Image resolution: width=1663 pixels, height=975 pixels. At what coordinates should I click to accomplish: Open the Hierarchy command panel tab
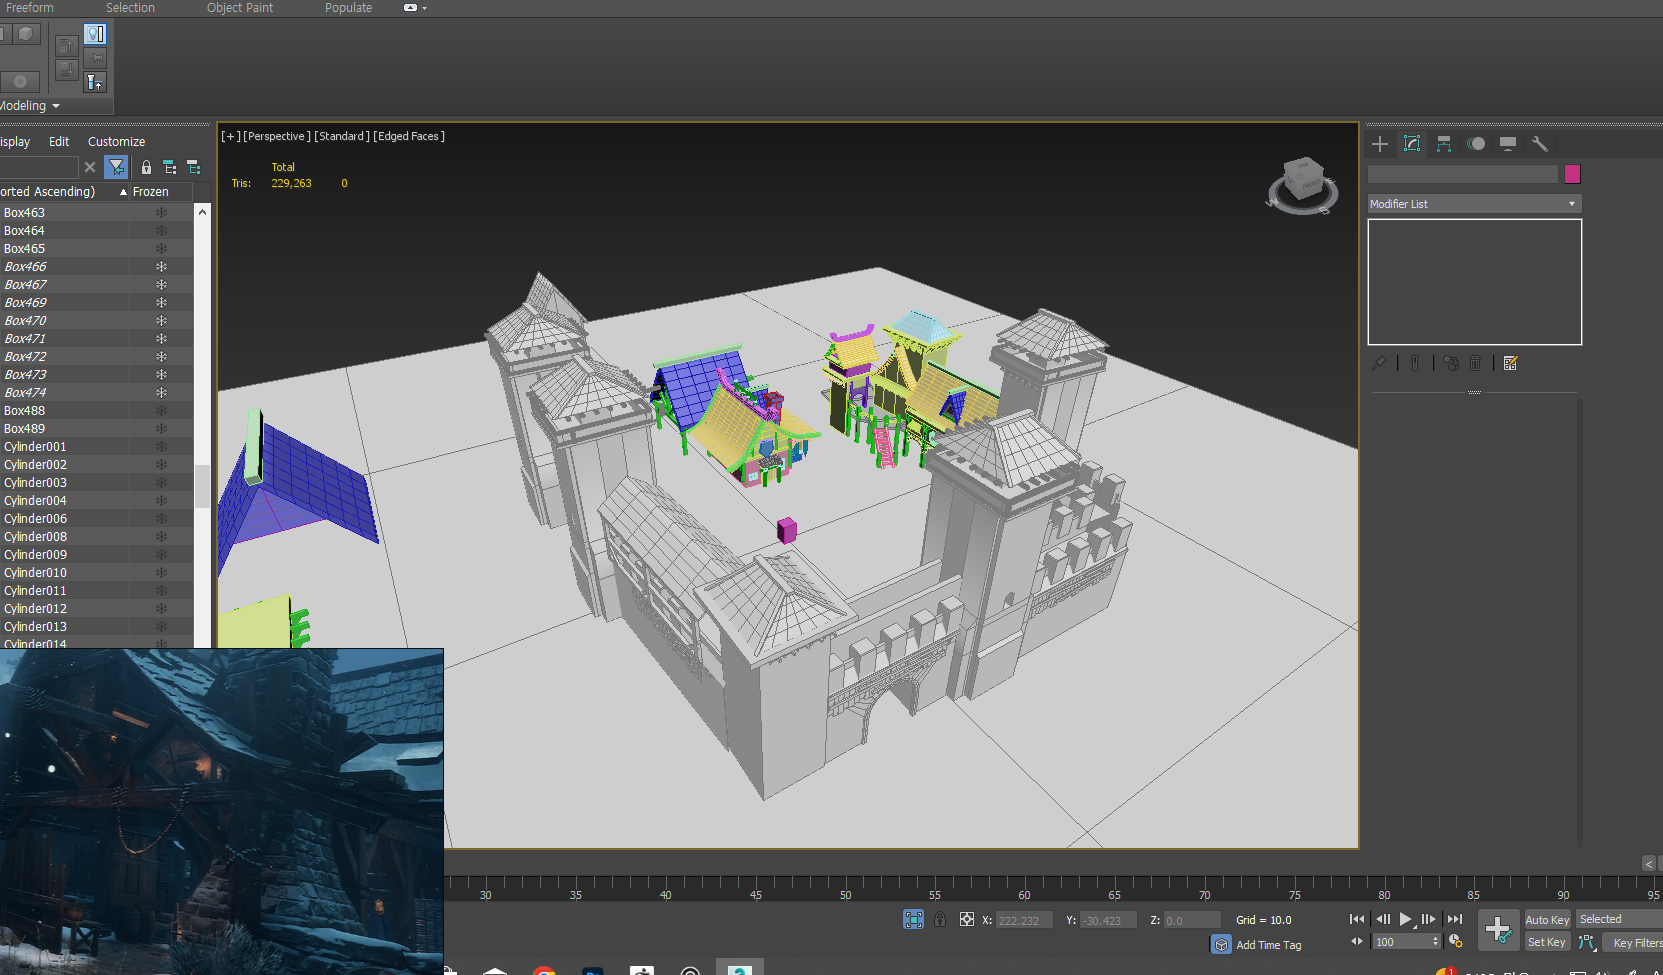click(1444, 144)
